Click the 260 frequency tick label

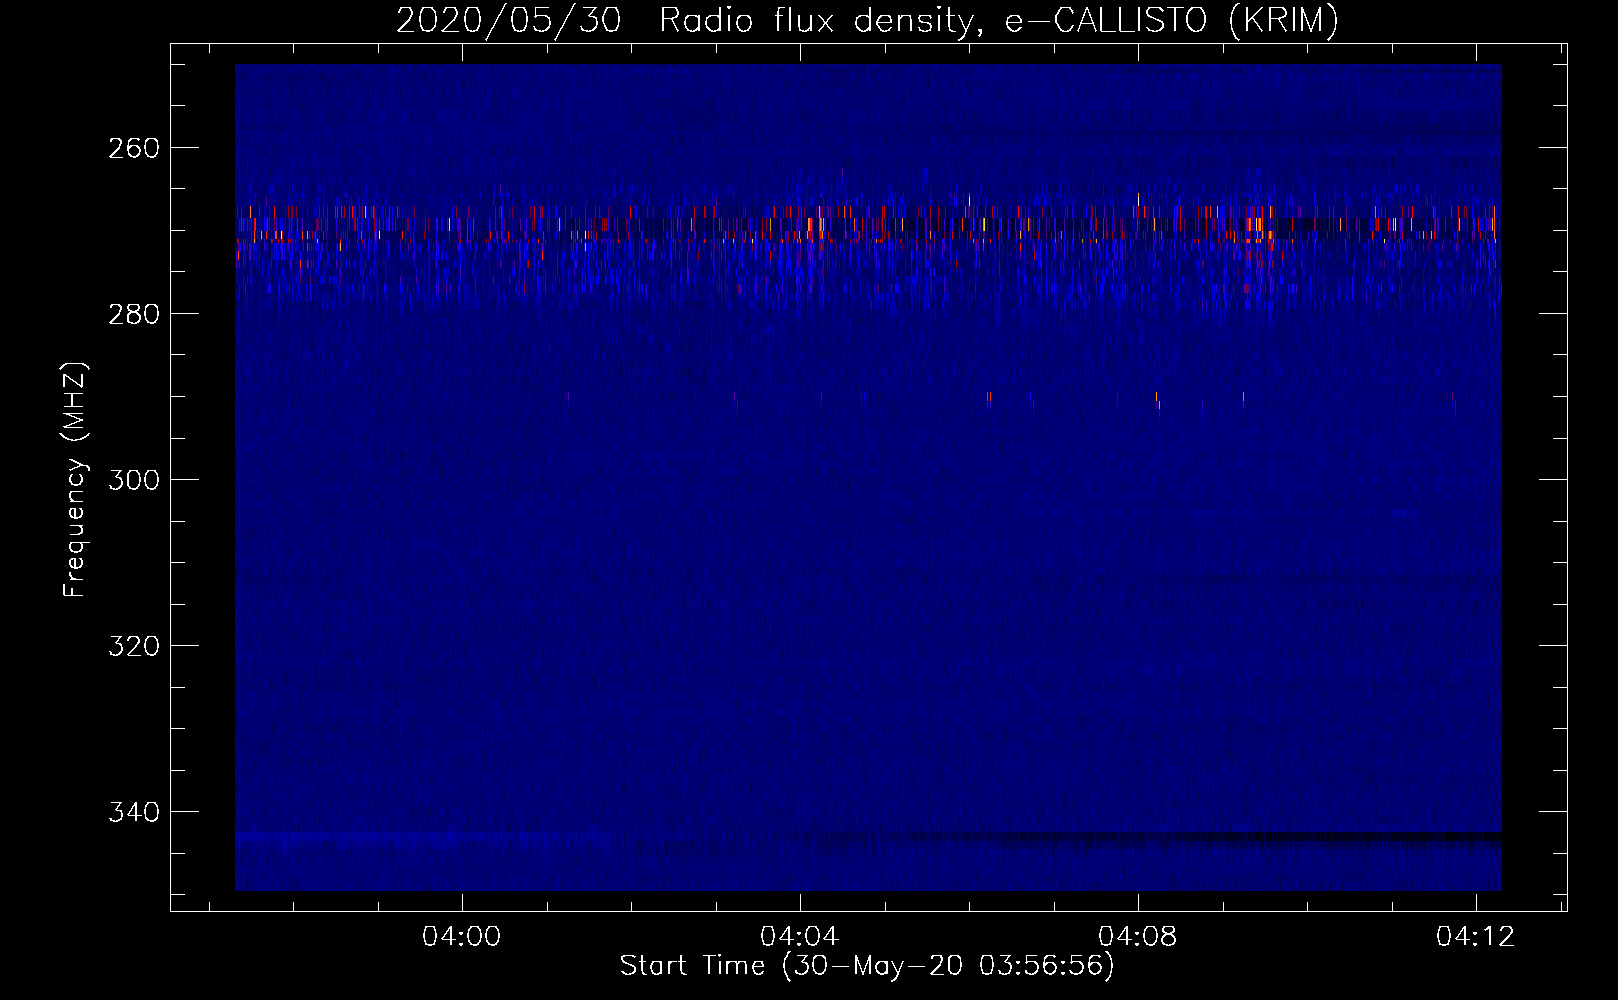click(x=133, y=148)
